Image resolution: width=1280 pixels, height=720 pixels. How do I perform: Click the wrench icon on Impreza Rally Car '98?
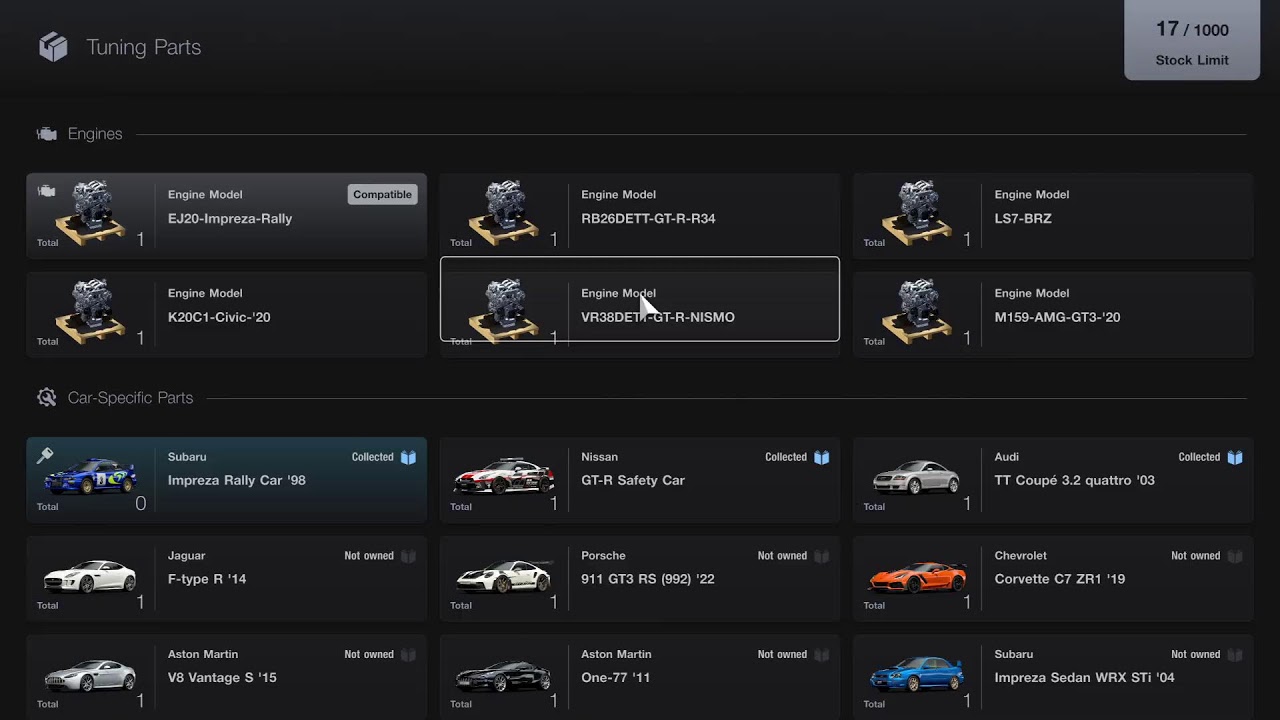[x=45, y=456]
